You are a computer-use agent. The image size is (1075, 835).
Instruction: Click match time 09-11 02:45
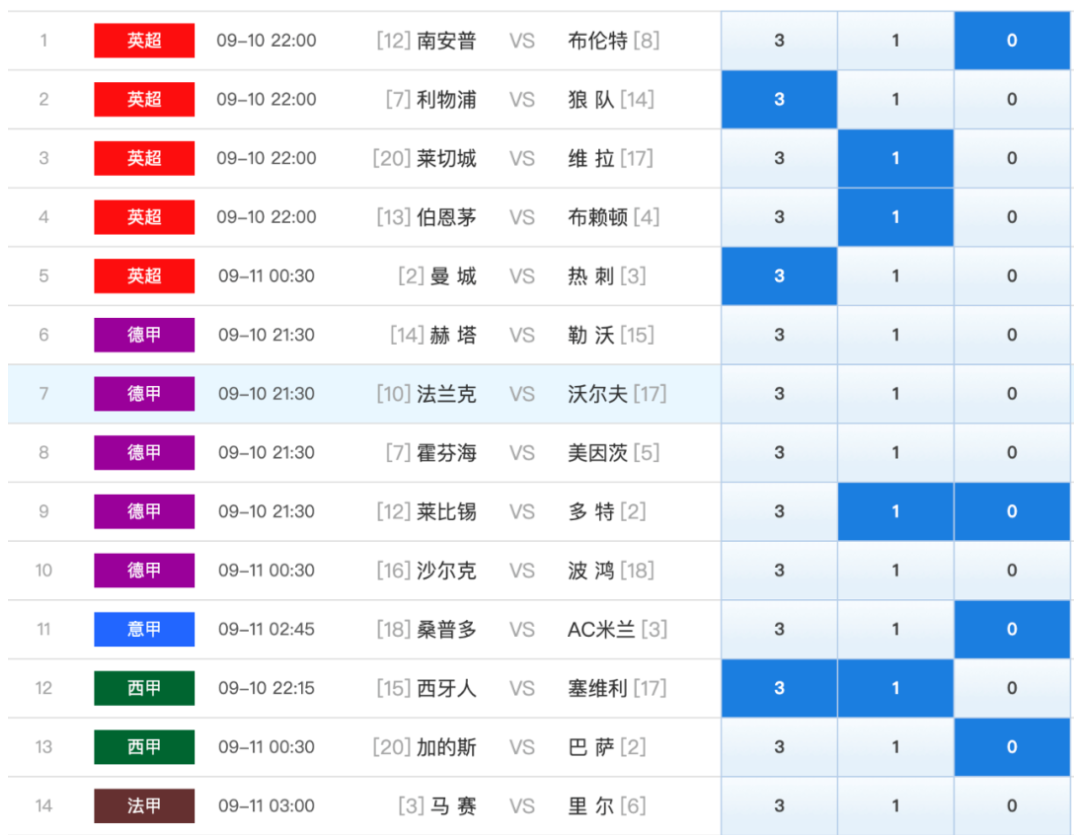tap(266, 630)
